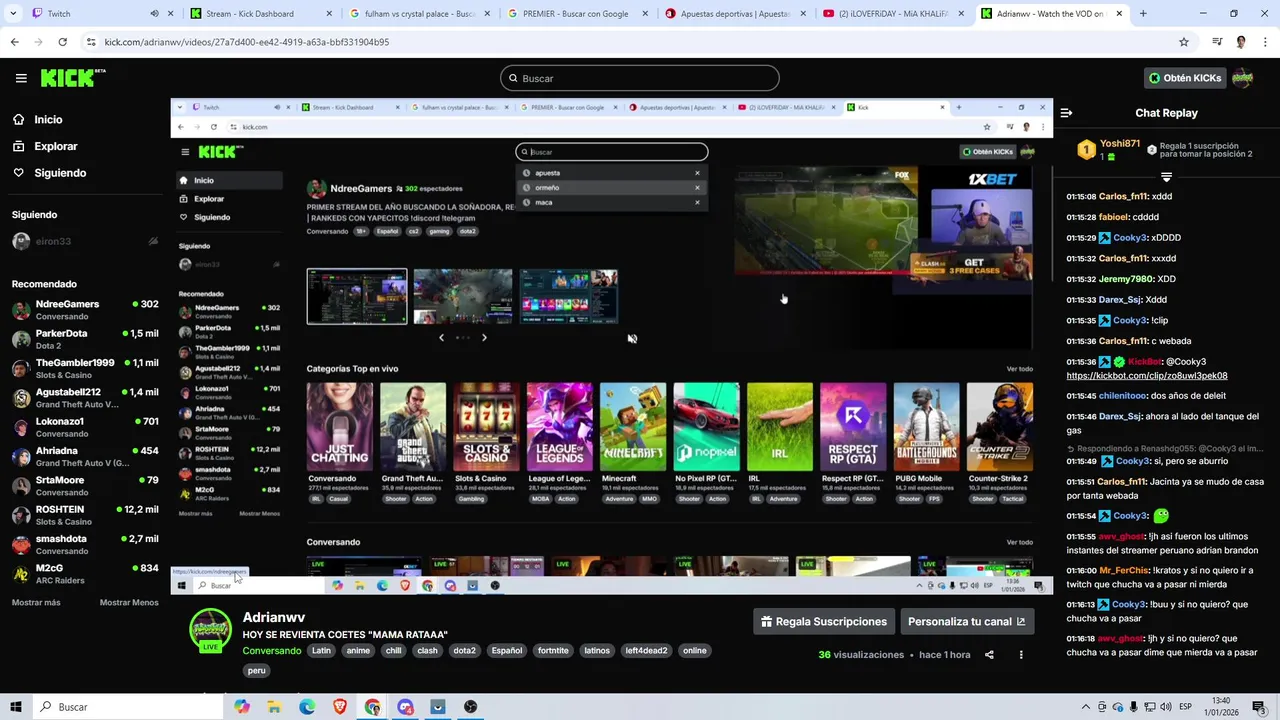Select the fortntite tag

[553, 651]
